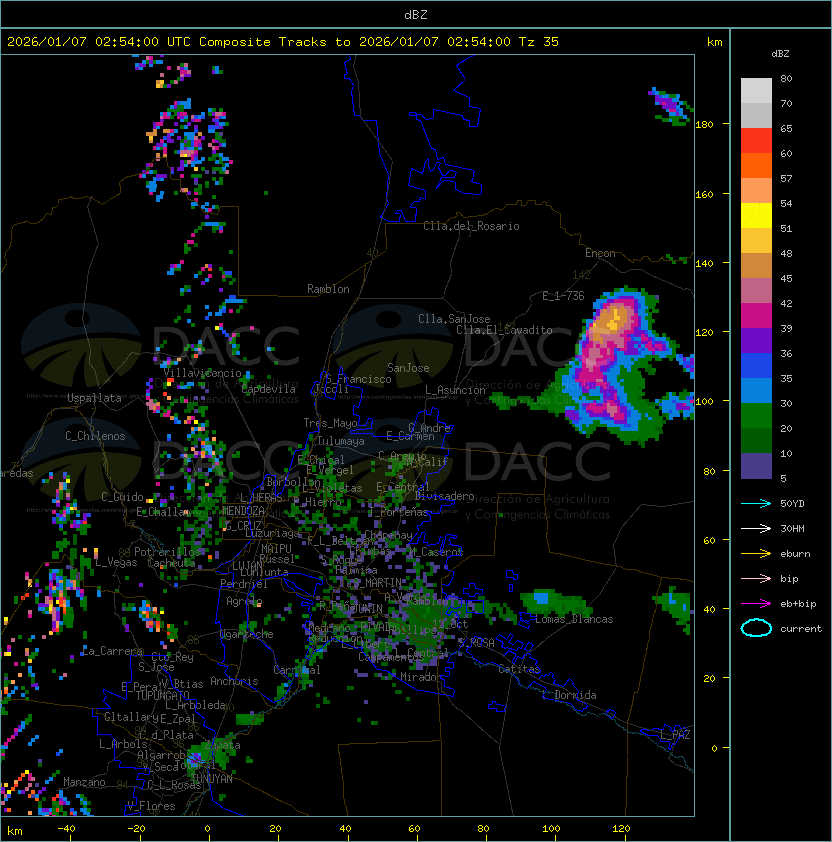Click the pink bip arrow legend icon

(756, 578)
